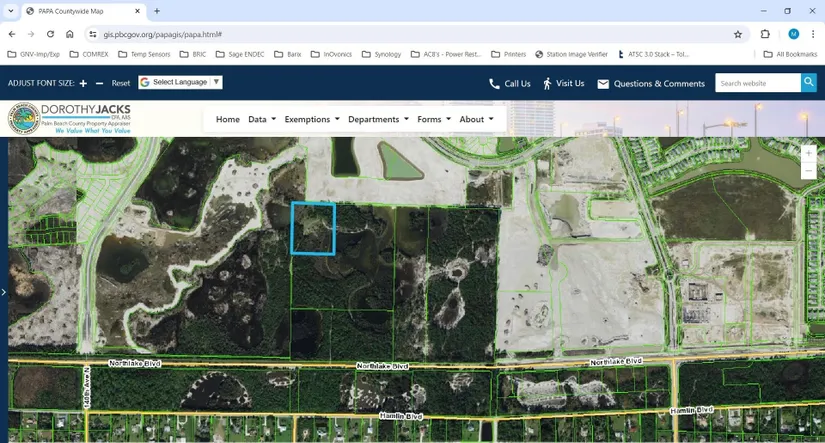The image size is (825, 443).
Task: Expand the Data menu
Action: click(x=263, y=119)
